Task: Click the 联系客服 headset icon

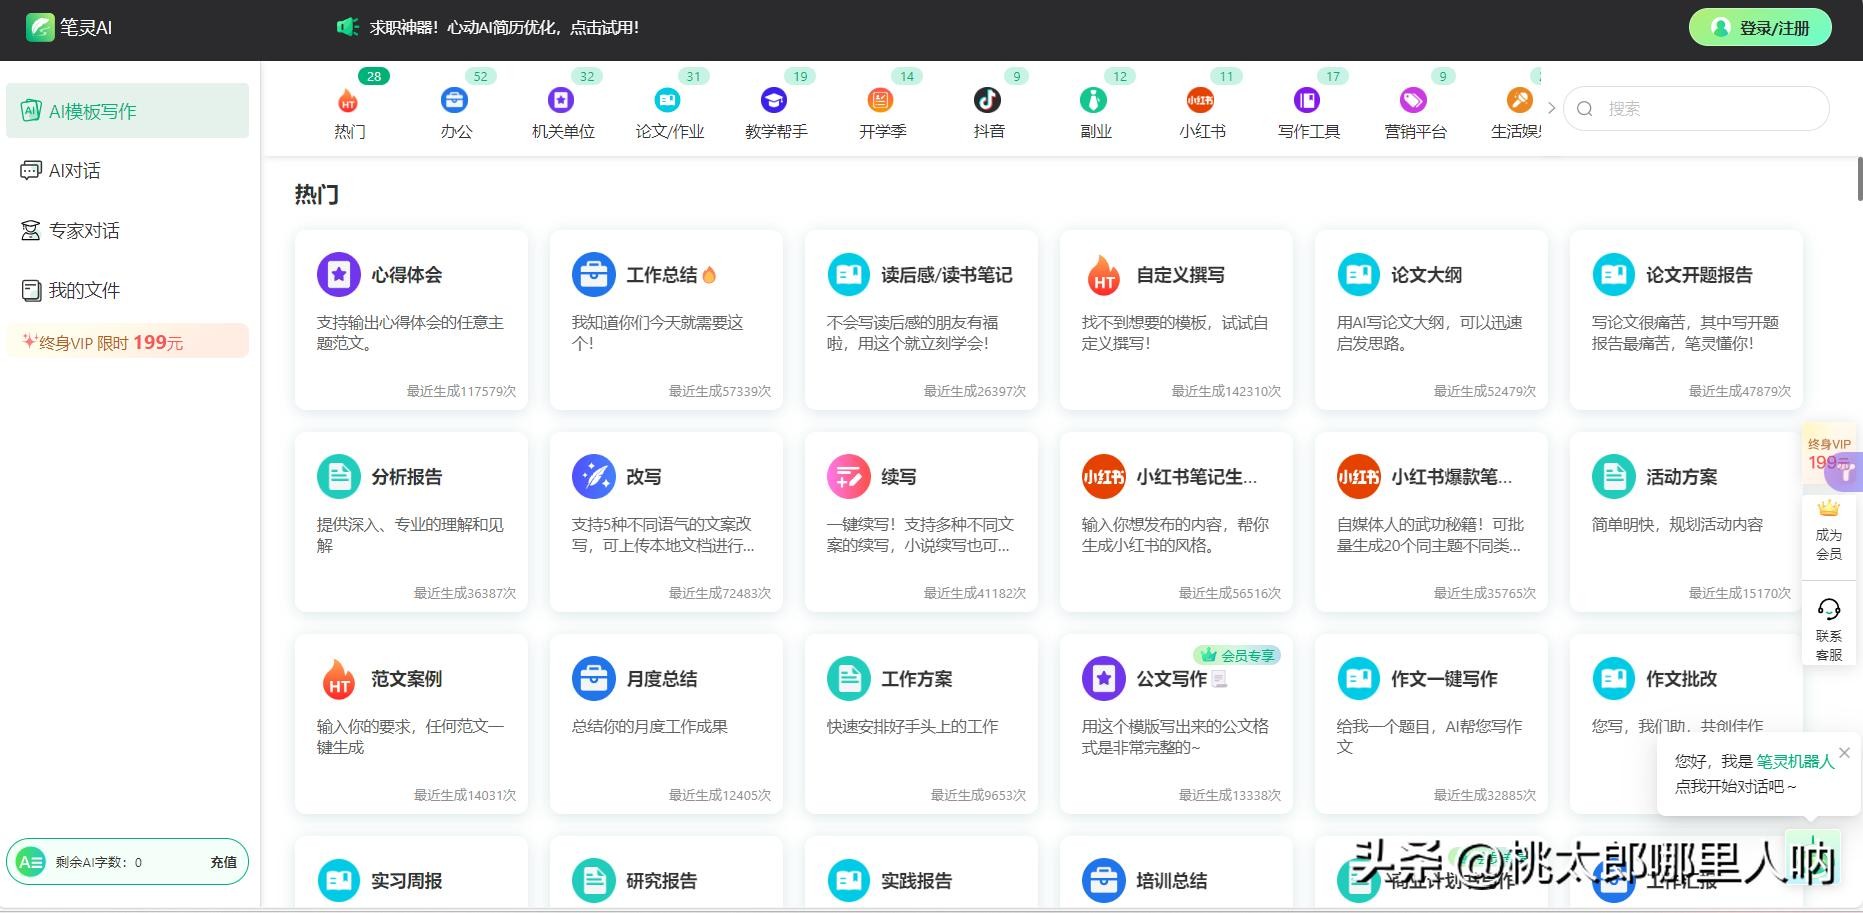Action: [x=1829, y=609]
